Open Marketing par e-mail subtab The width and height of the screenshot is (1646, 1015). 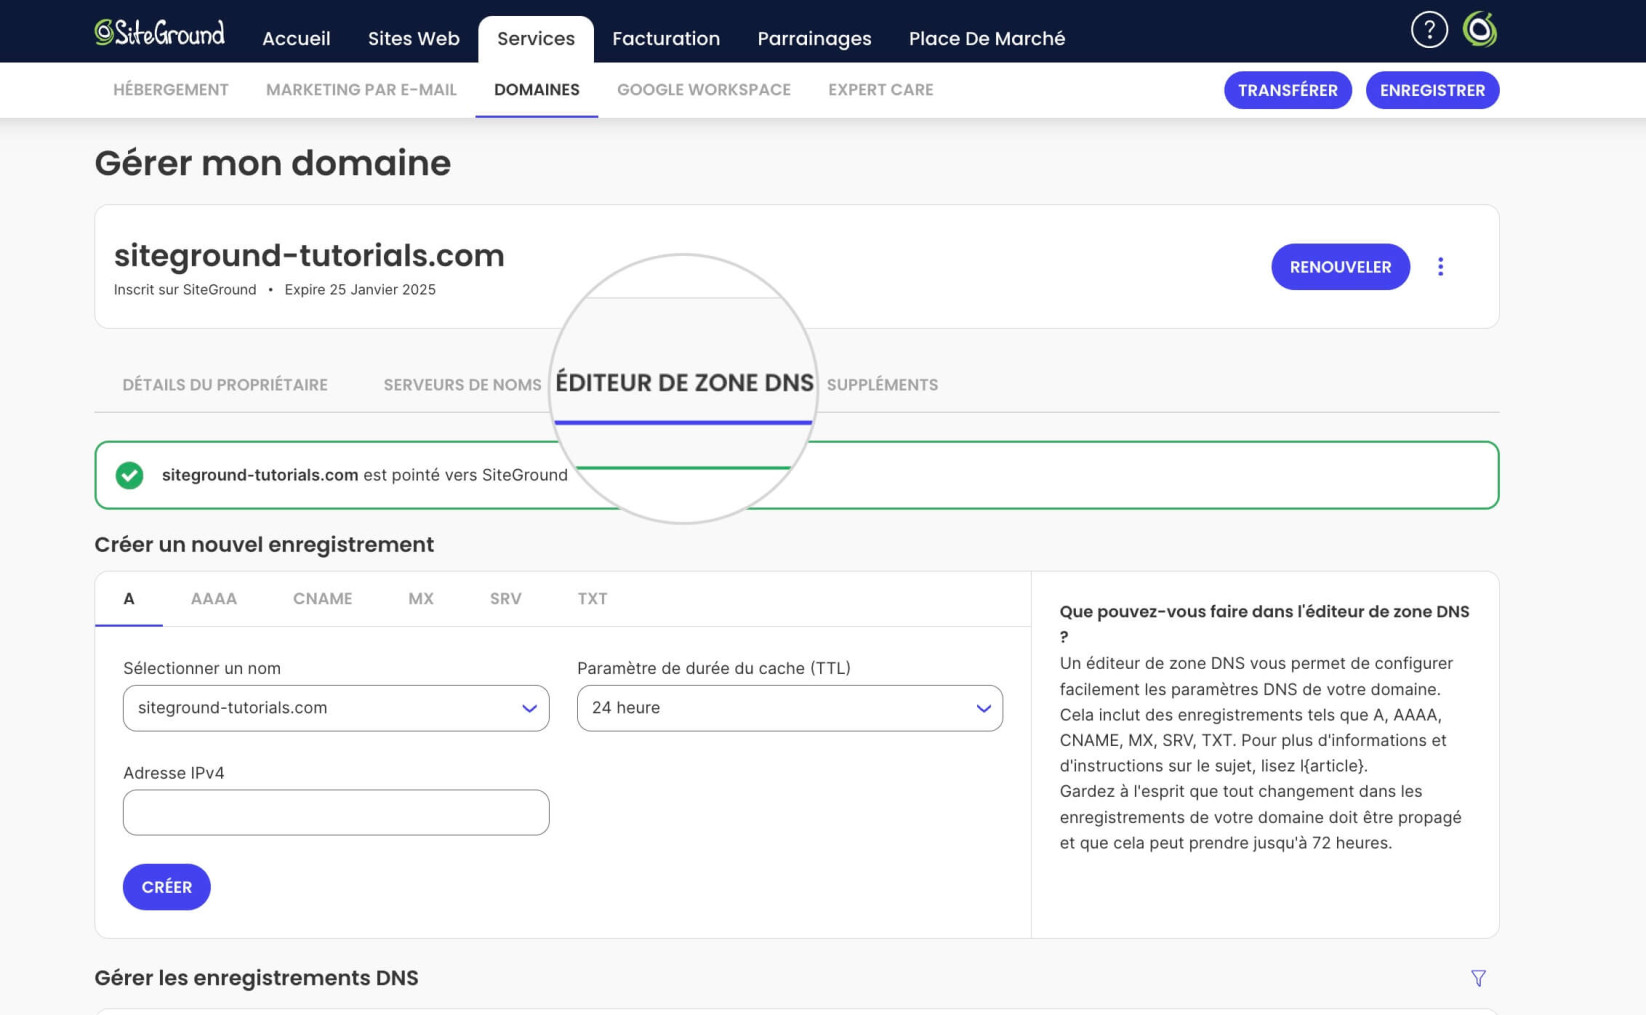[x=361, y=90]
